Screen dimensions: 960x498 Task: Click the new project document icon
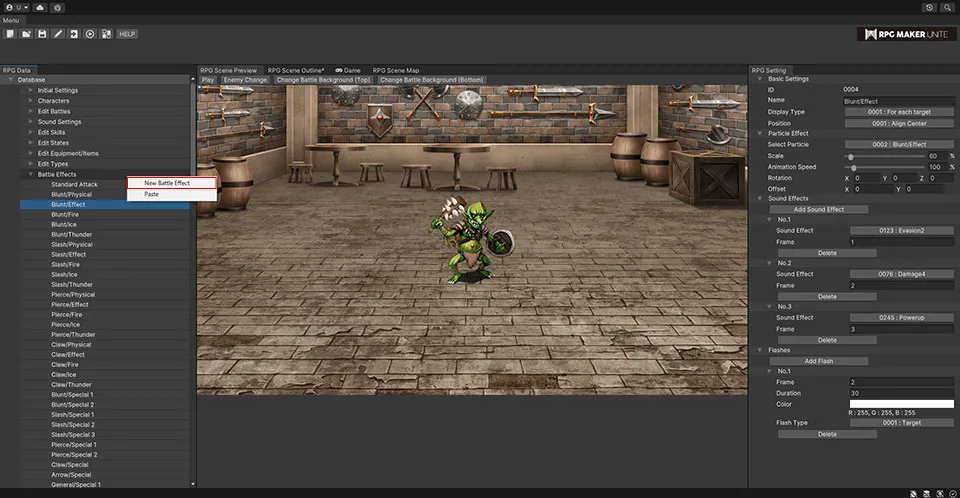(10, 34)
